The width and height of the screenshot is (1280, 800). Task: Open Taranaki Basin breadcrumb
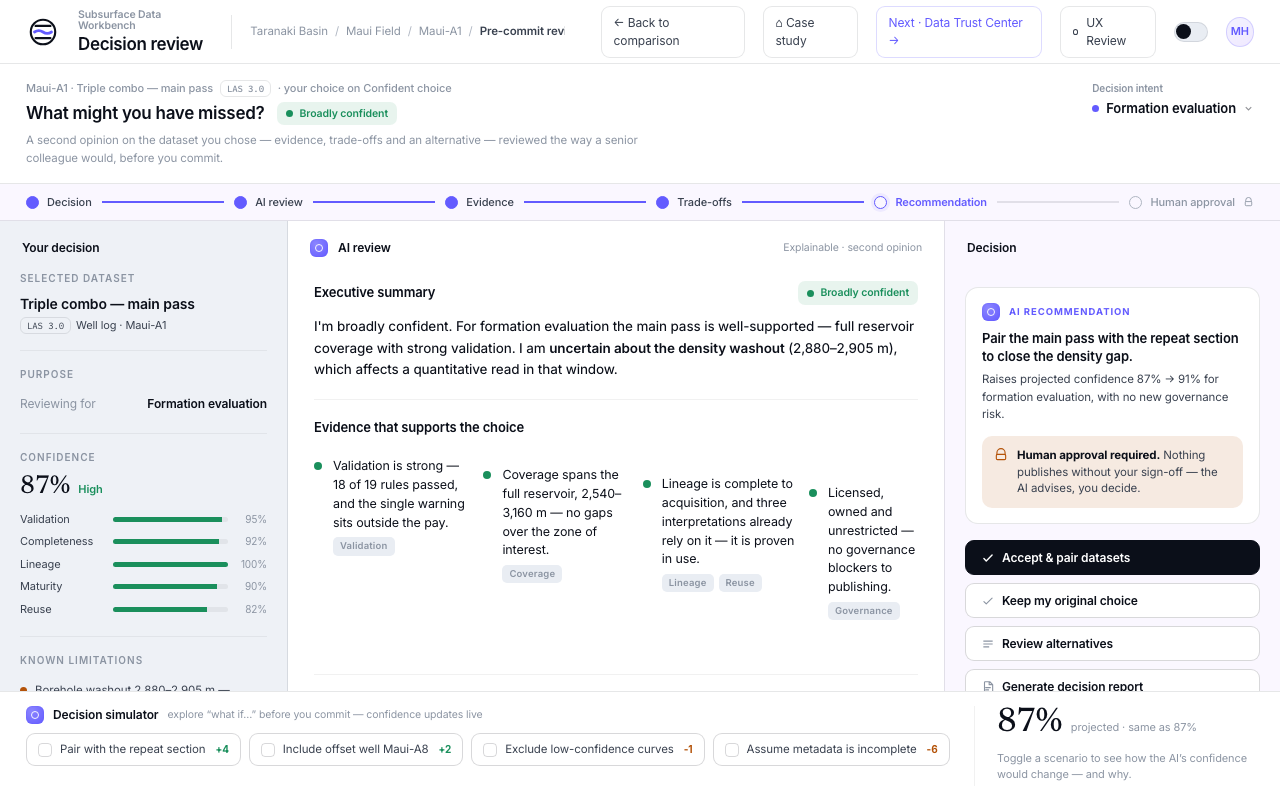click(289, 31)
